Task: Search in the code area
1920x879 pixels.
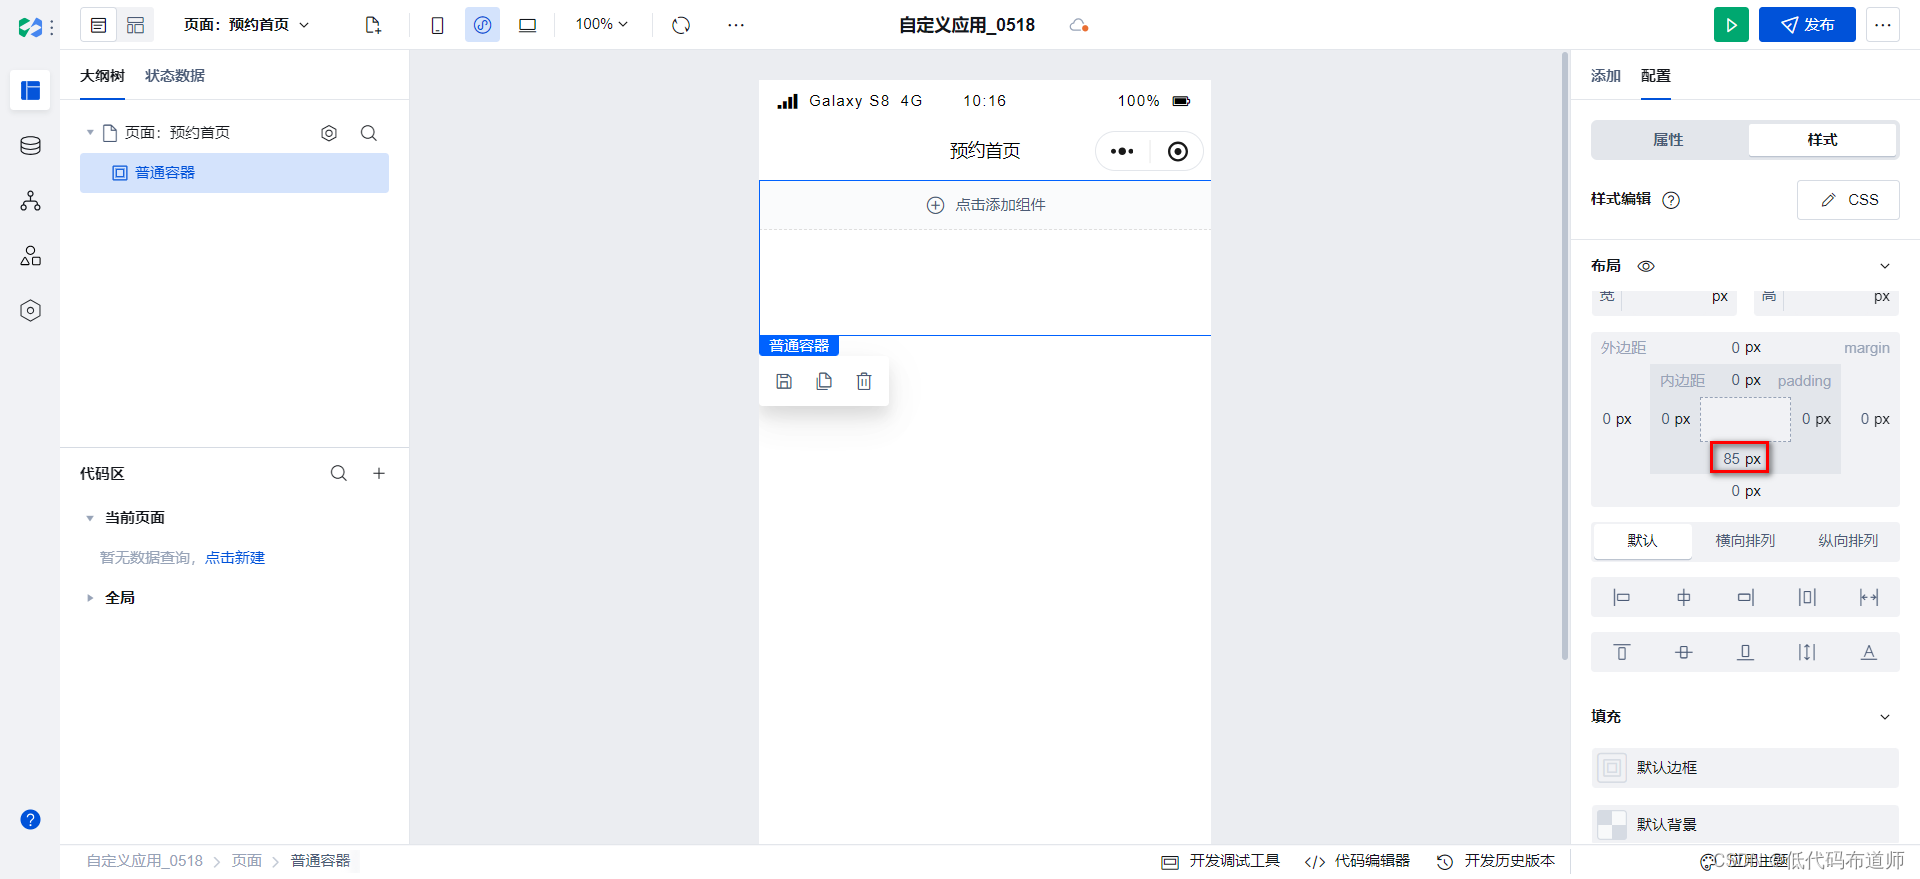Action: tap(339, 473)
